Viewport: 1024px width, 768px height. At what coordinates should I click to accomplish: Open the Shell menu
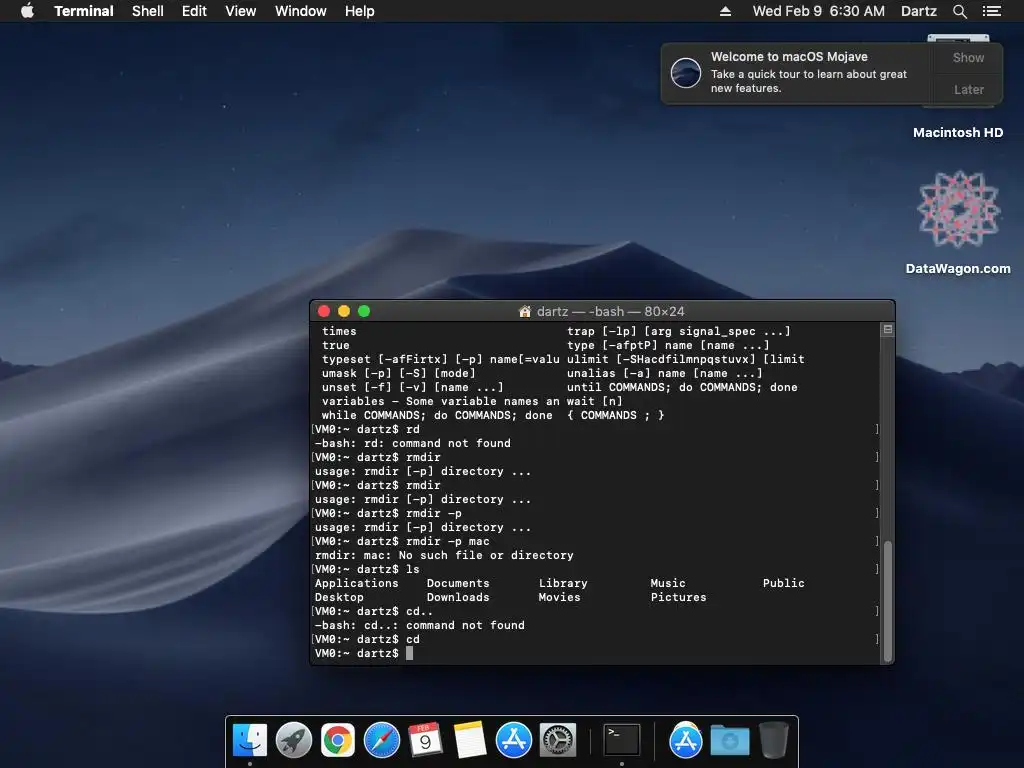pos(148,11)
